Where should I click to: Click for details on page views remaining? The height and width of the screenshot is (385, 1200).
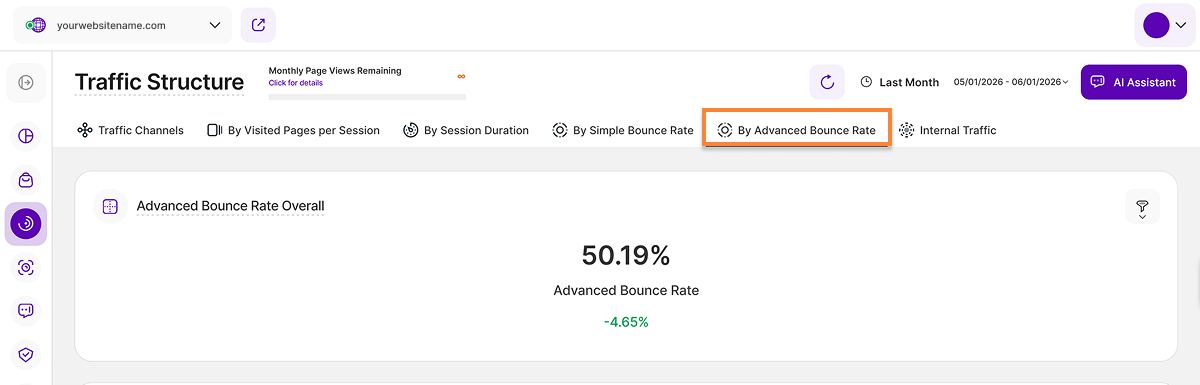[x=296, y=83]
